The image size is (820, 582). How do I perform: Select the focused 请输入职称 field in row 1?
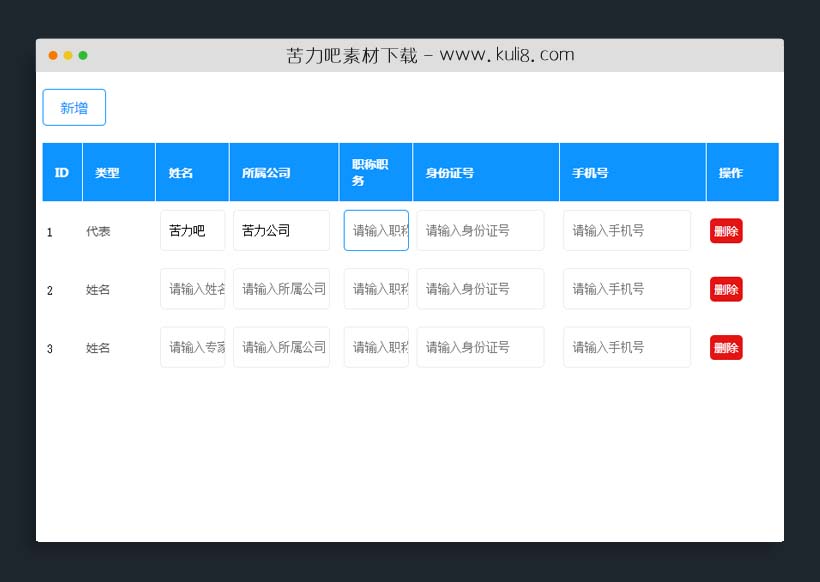pos(376,230)
